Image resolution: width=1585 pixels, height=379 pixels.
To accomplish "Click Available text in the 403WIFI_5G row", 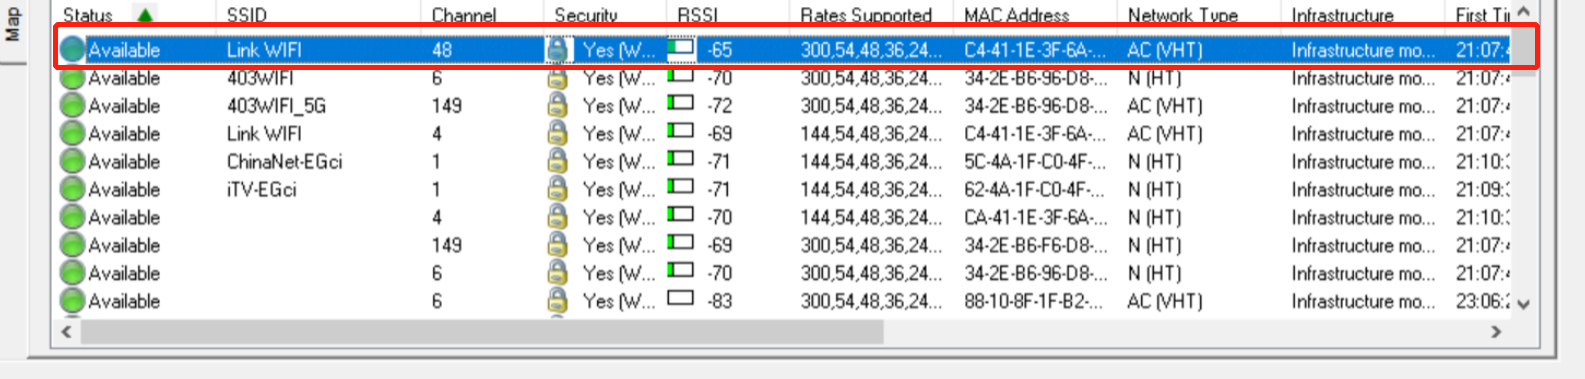I will 124,106.
